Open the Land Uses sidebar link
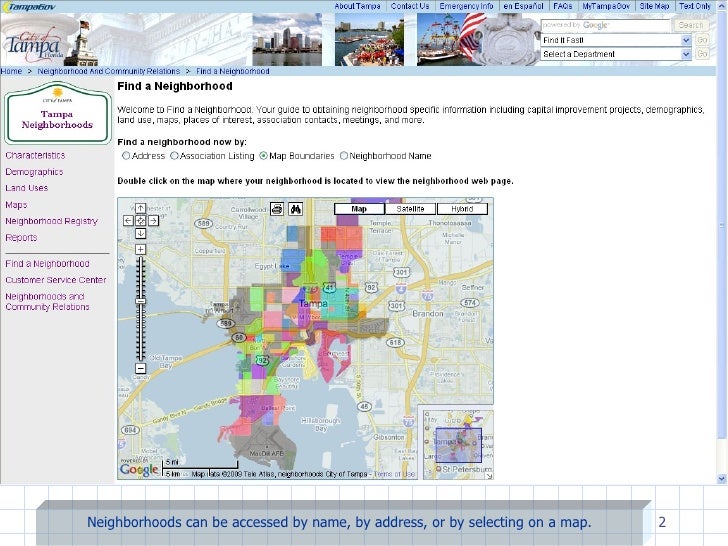The image size is (728, 546). tap(26, 188)
